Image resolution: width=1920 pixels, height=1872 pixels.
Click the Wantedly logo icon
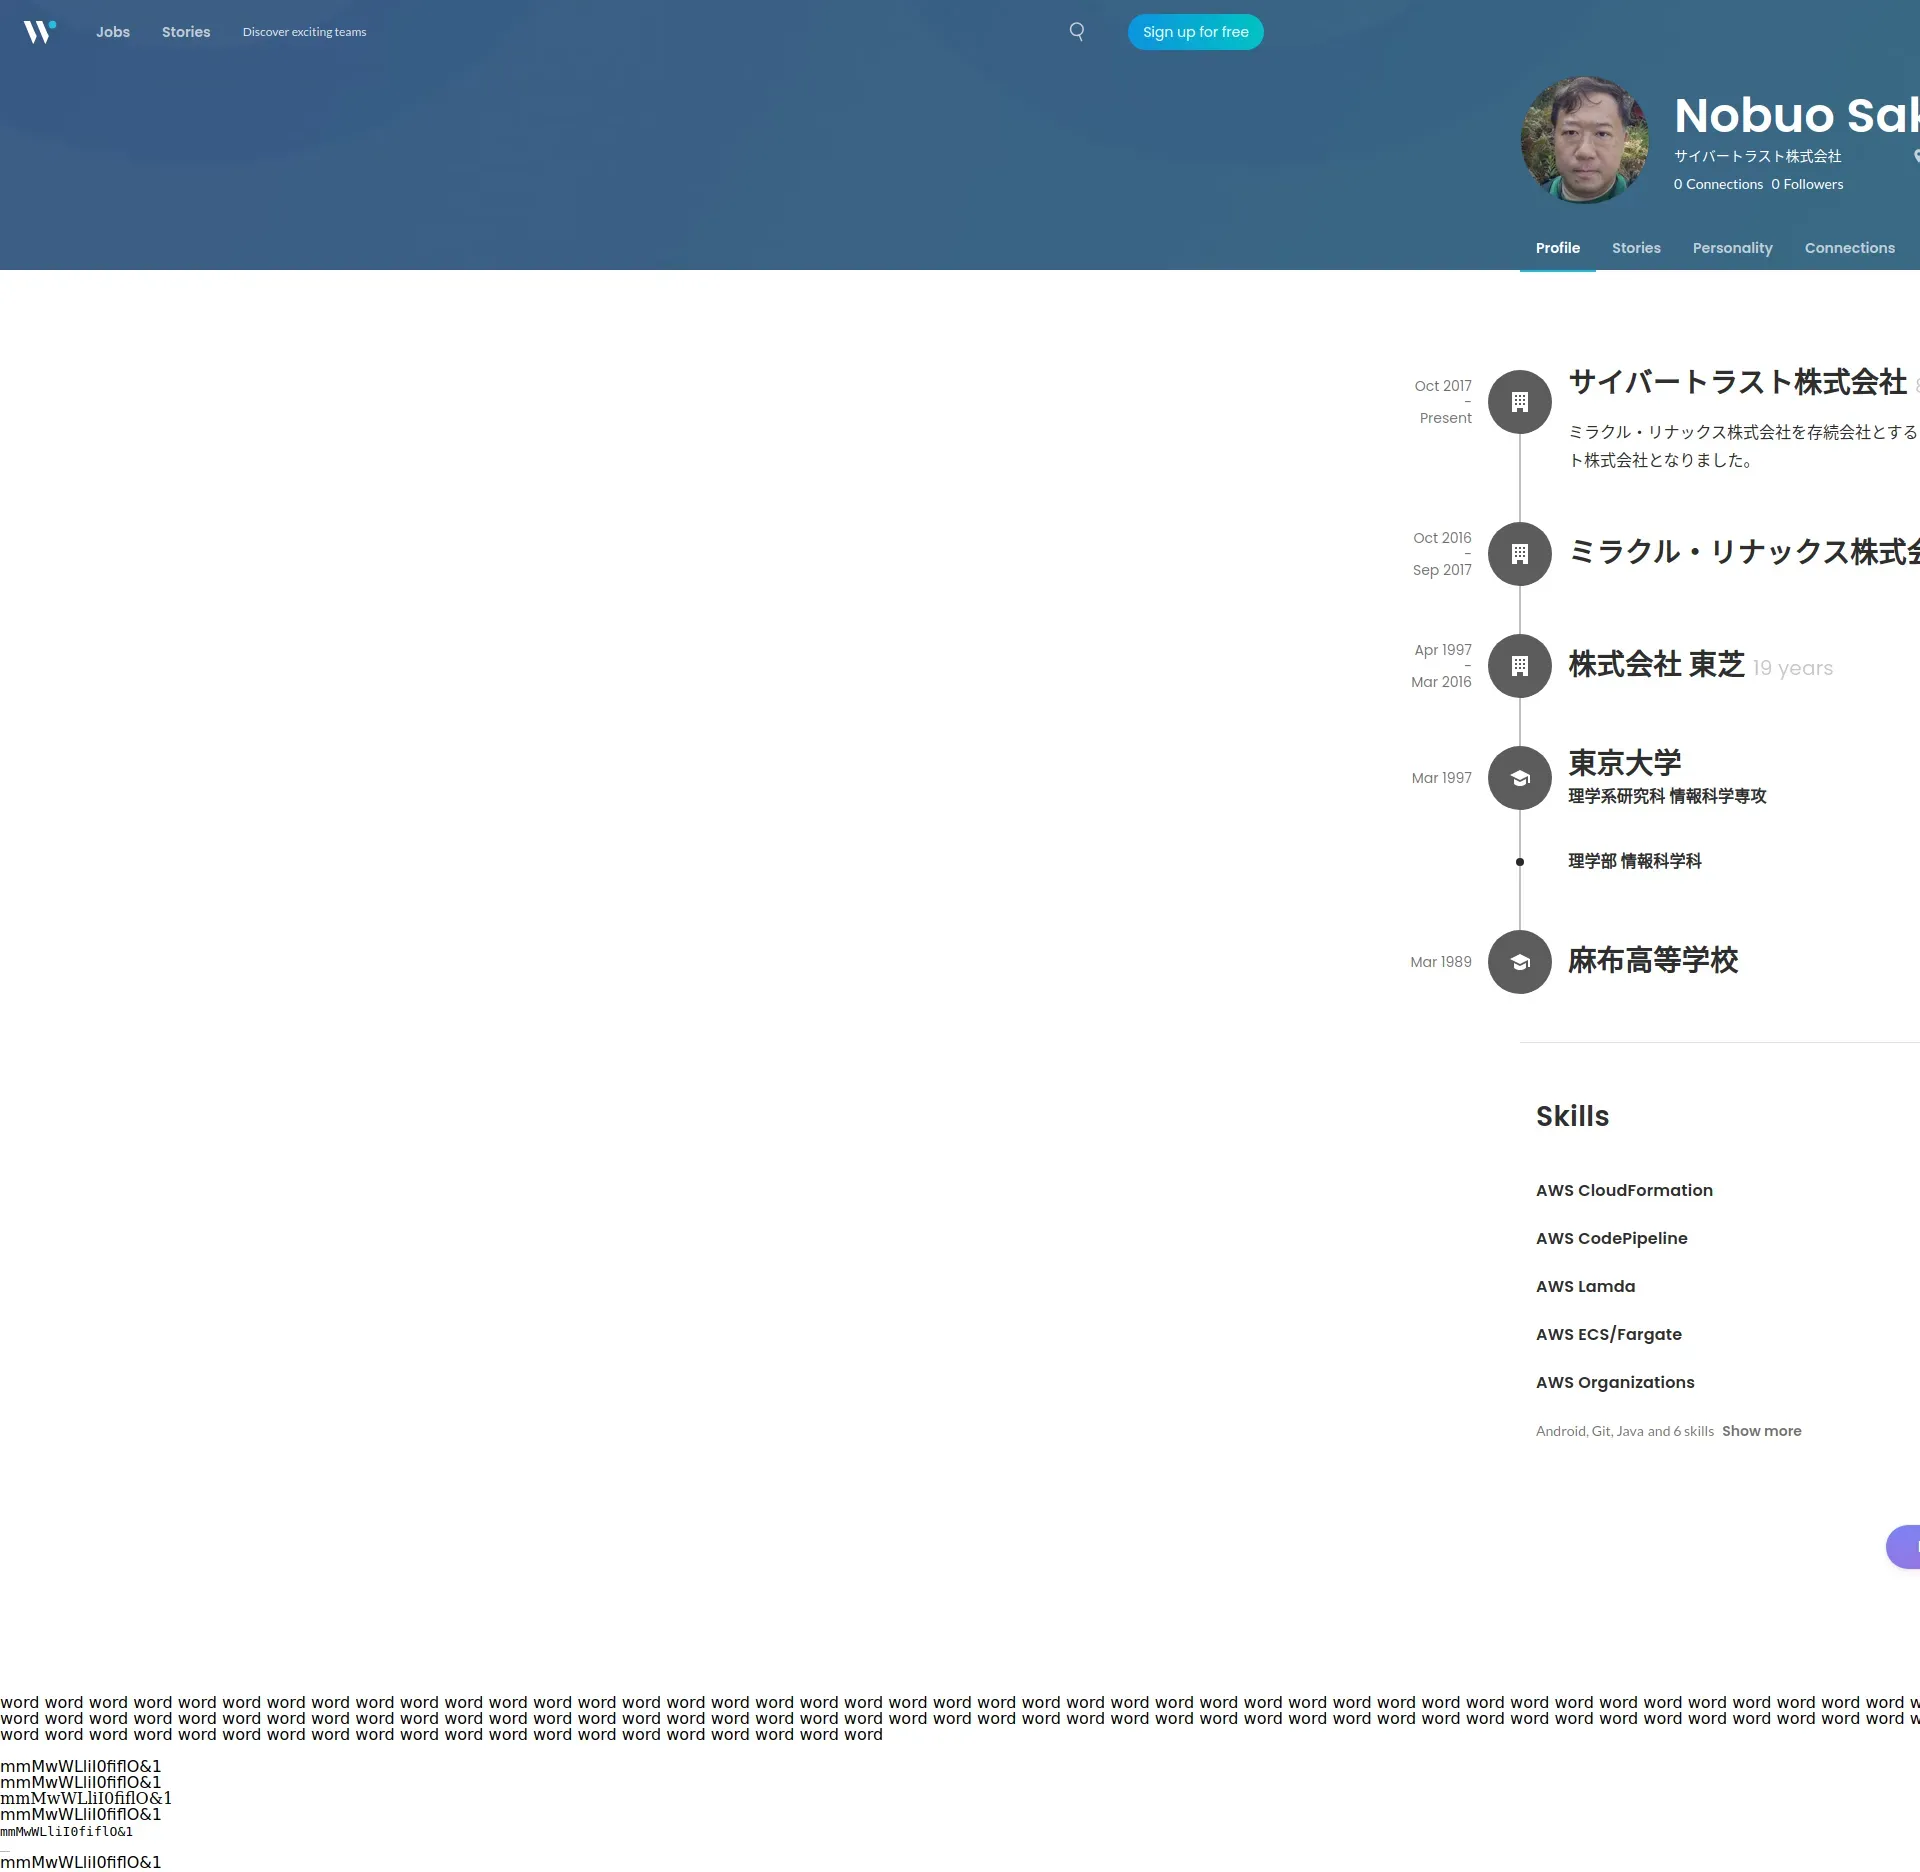pyautogui.click(x=39, y=32)
